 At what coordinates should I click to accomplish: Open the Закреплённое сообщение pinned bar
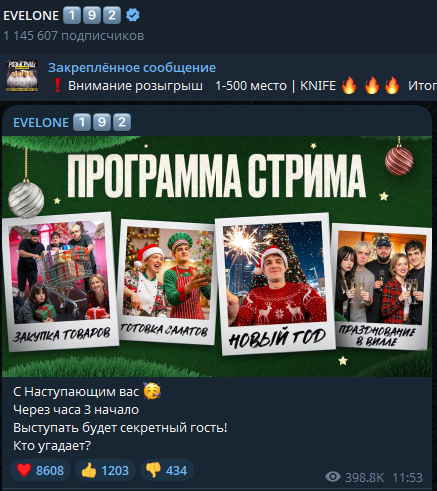(x=218, y=77)
